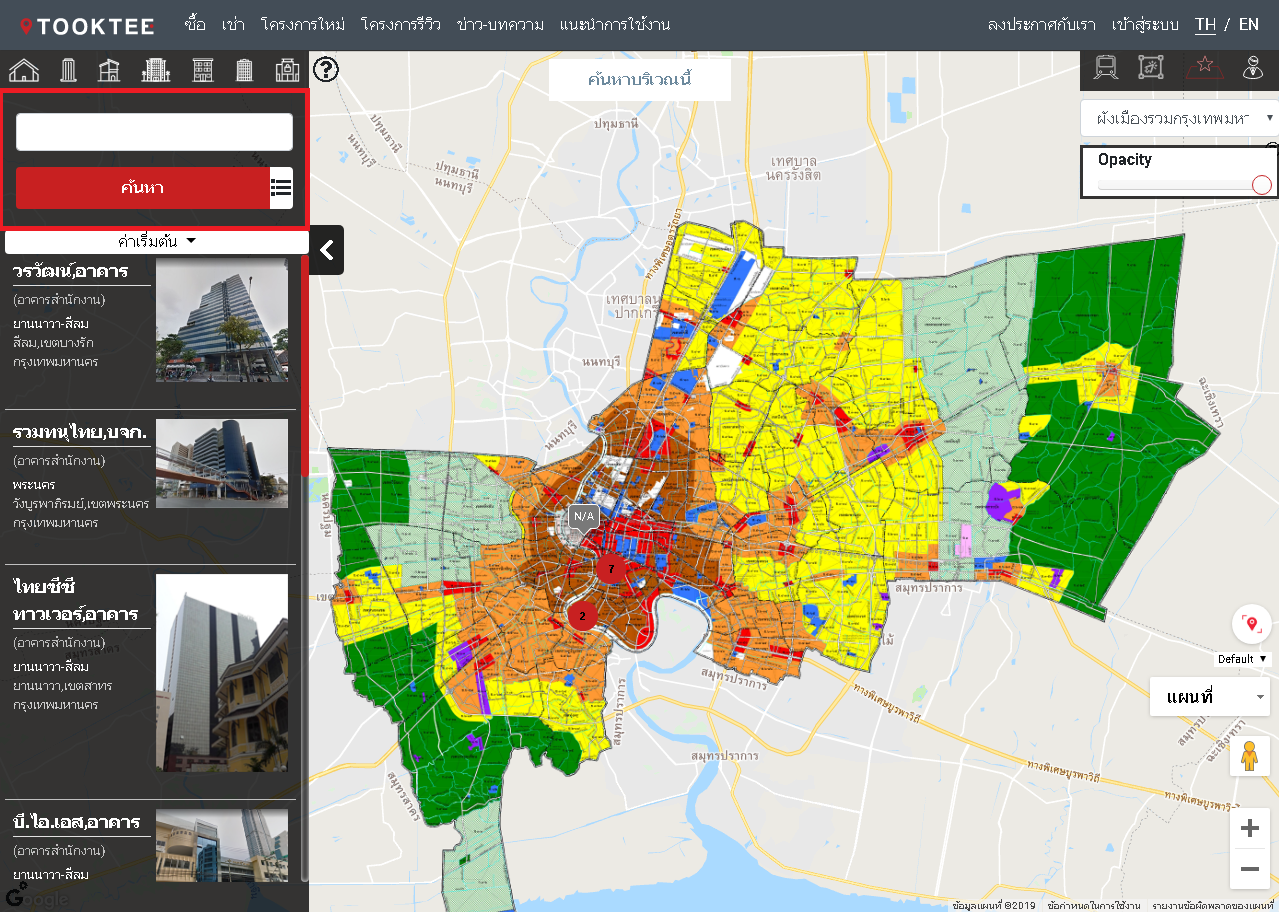This screenshot has height=912, width=1279.
Task: Open the บี.ไอ.เอส,อาคาร building photo
Action: coord(222,845)
